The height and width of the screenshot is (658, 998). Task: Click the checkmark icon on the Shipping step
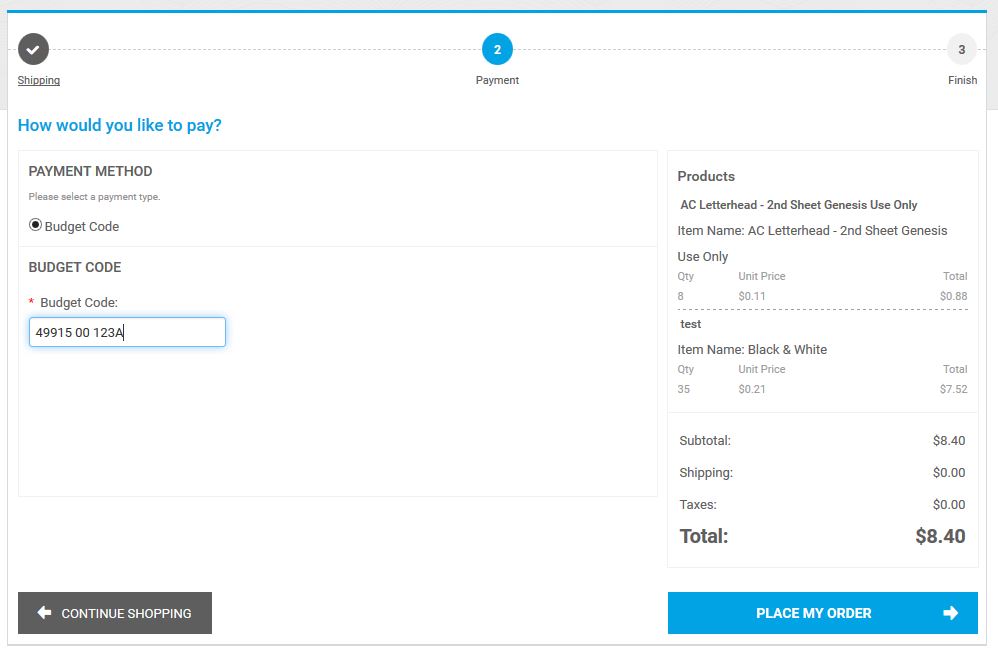pyautogui.click(x=35, y=48)
